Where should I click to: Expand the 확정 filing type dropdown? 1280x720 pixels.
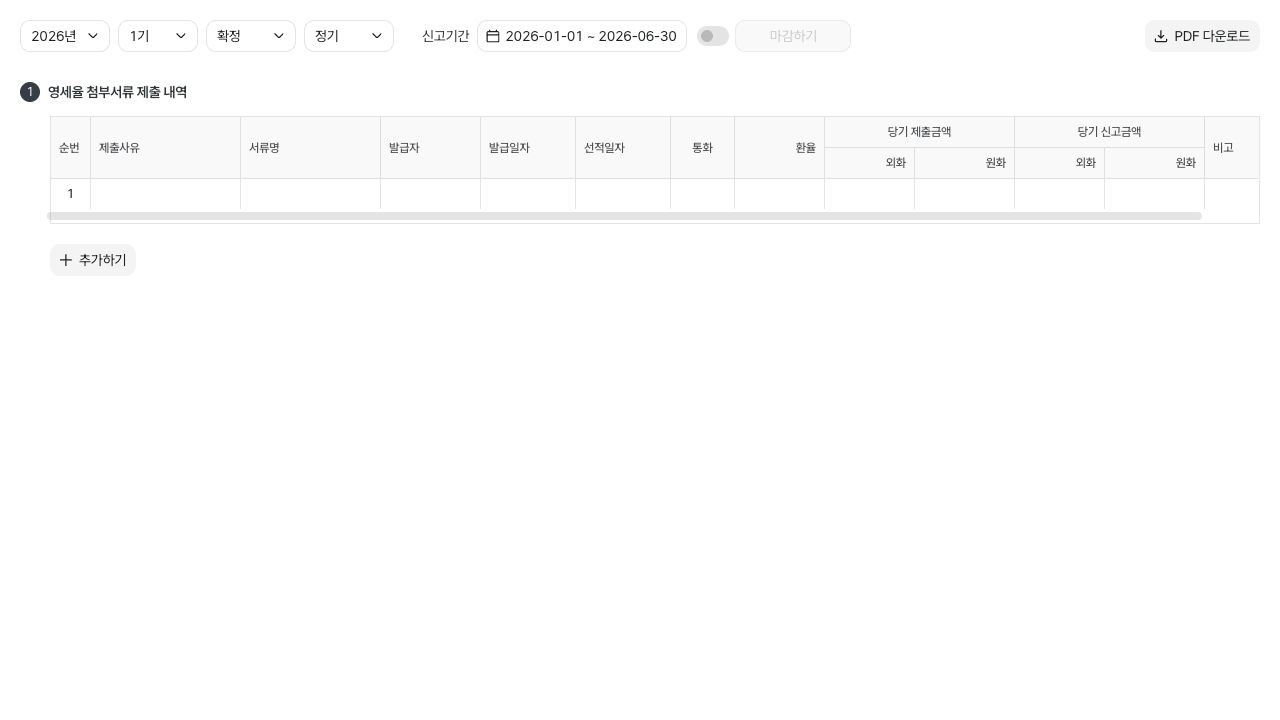point(251,36)
